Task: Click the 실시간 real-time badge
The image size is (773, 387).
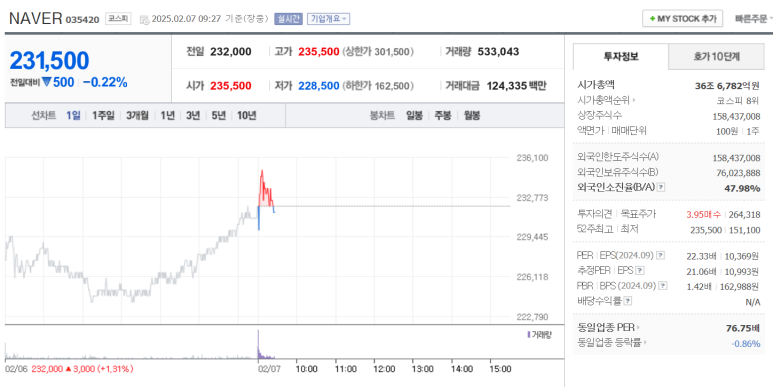Action: (288, 19)
